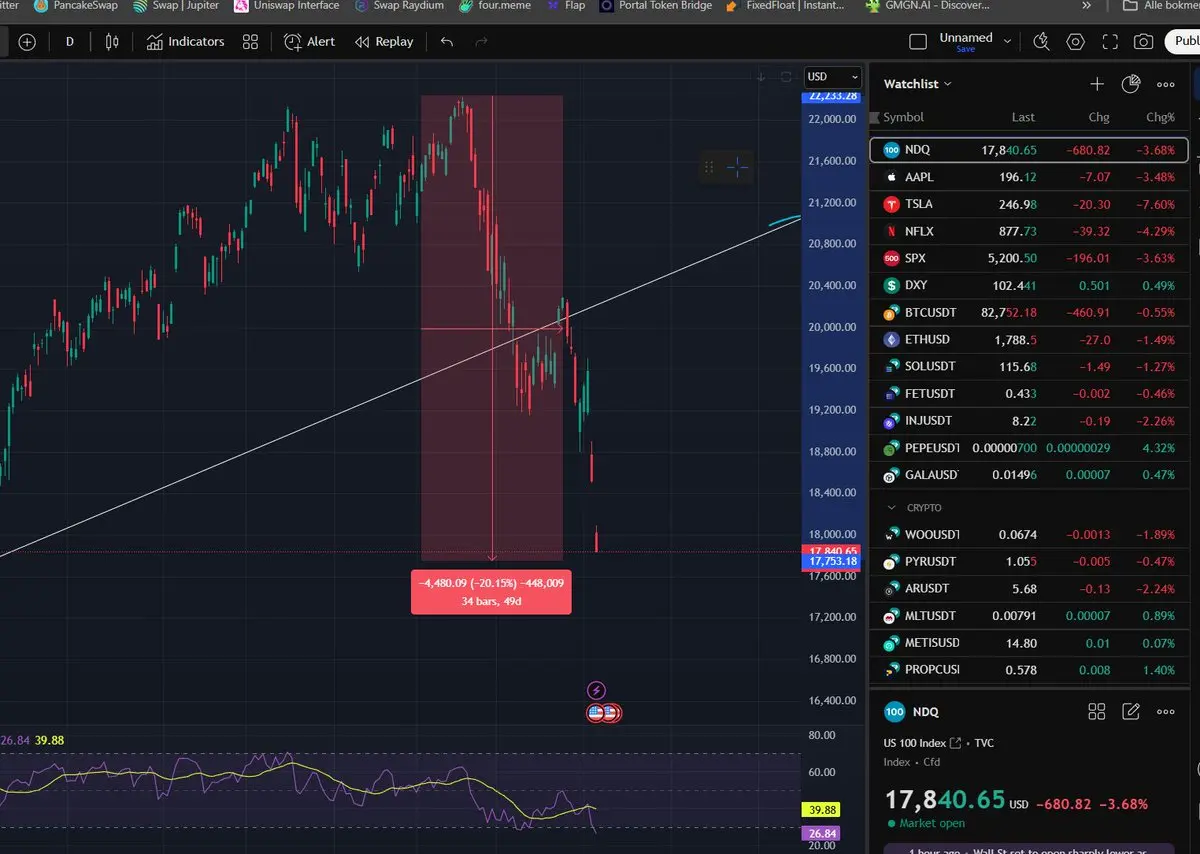
Task: Select AAPL in the watchlist
Action: (x=1029, y=177)
